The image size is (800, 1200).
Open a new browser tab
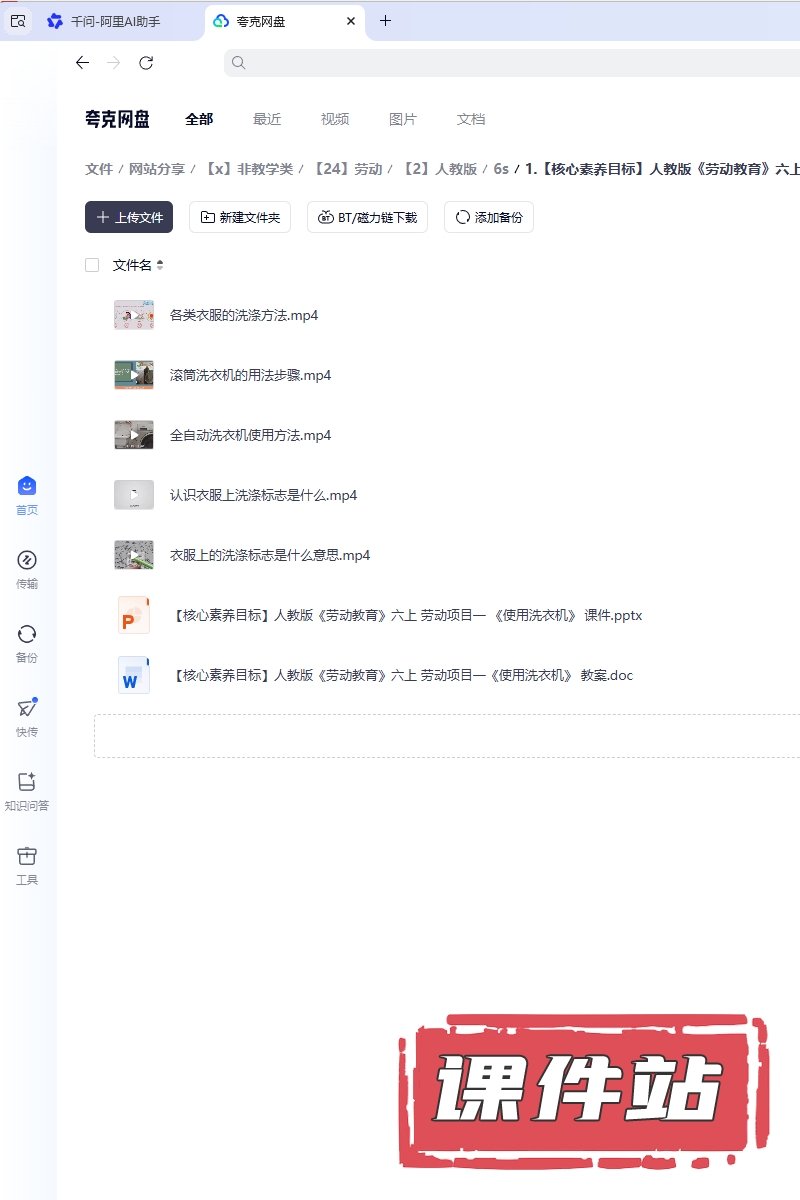[386, 21]
